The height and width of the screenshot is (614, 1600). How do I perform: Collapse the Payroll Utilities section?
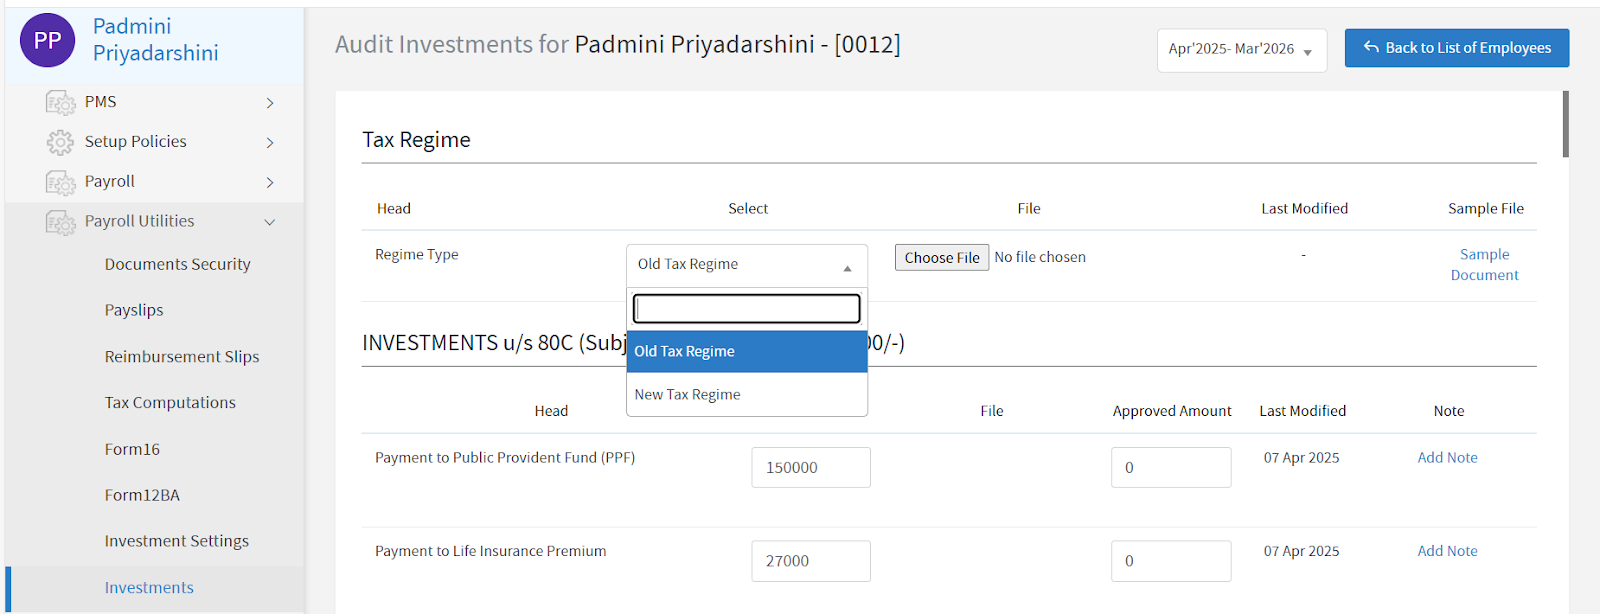click(268, 221)
